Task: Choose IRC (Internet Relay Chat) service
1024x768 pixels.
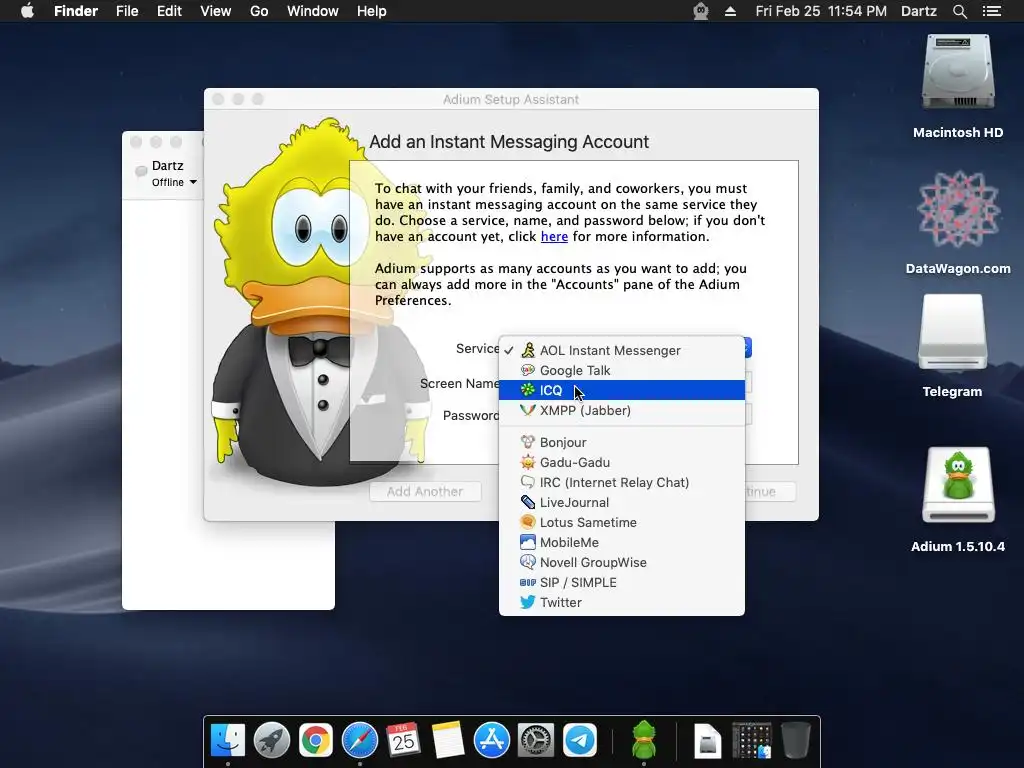Action: point(621,482)
